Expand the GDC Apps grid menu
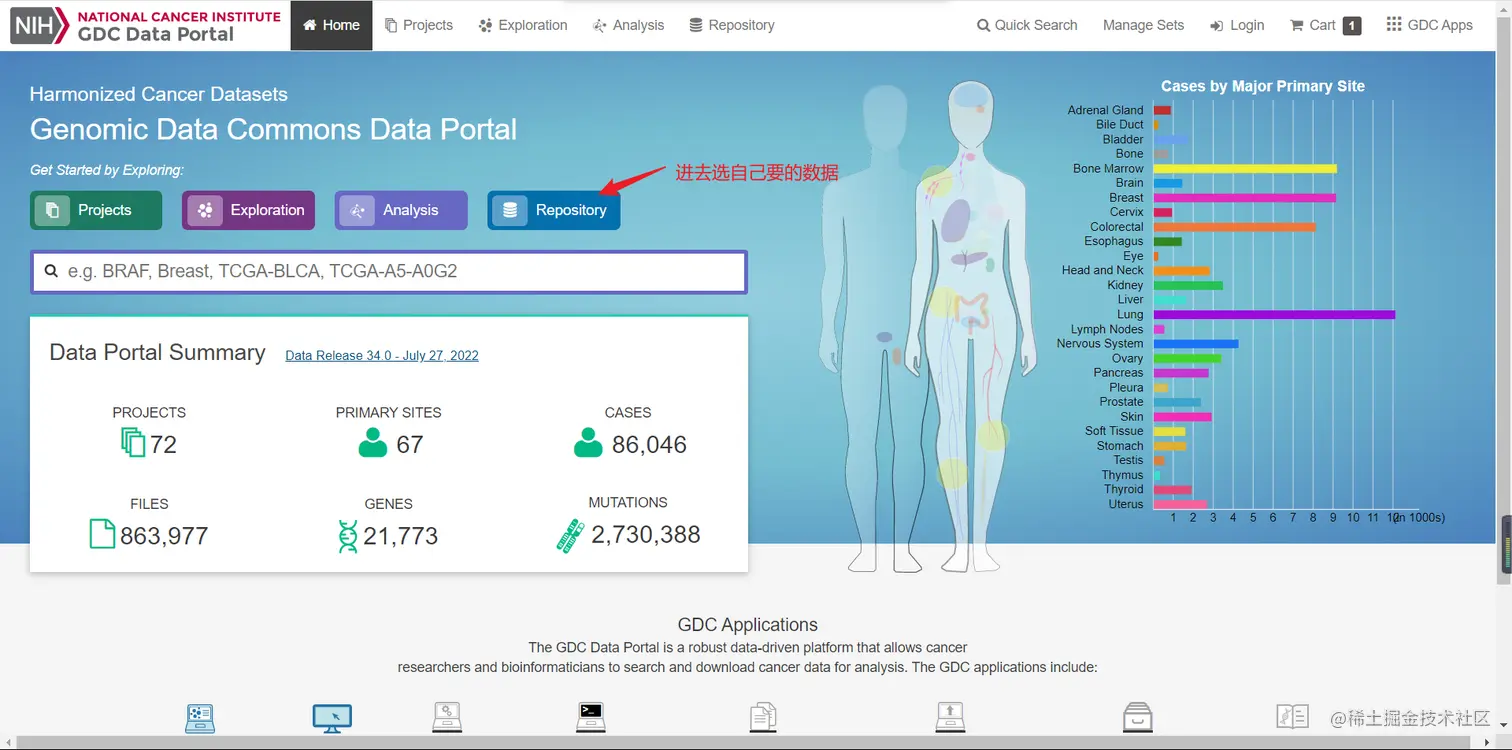1512x750 pixels. pos(1429,25)
